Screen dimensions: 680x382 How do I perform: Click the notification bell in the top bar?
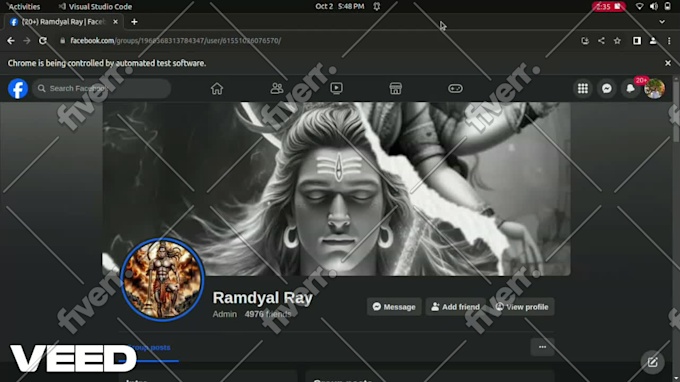click(x=377, y=7)
